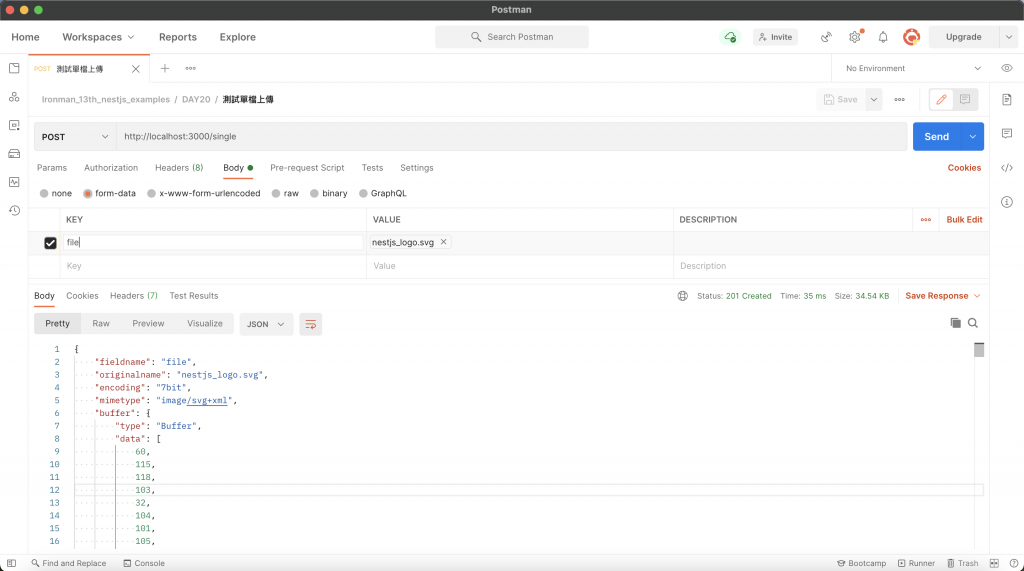
Task: Open the environment quick look eye icon
Action: 1006,68
